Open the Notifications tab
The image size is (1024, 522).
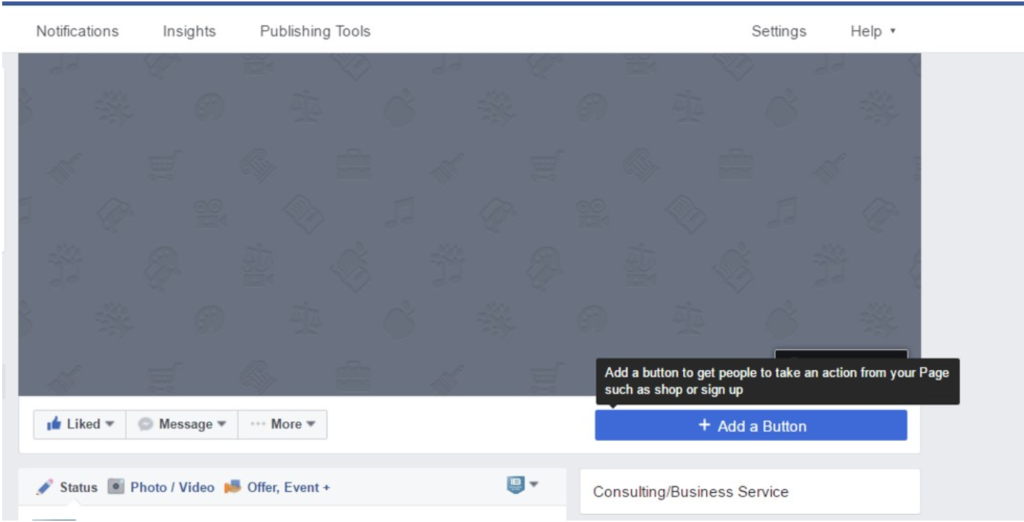click(77, 31)
